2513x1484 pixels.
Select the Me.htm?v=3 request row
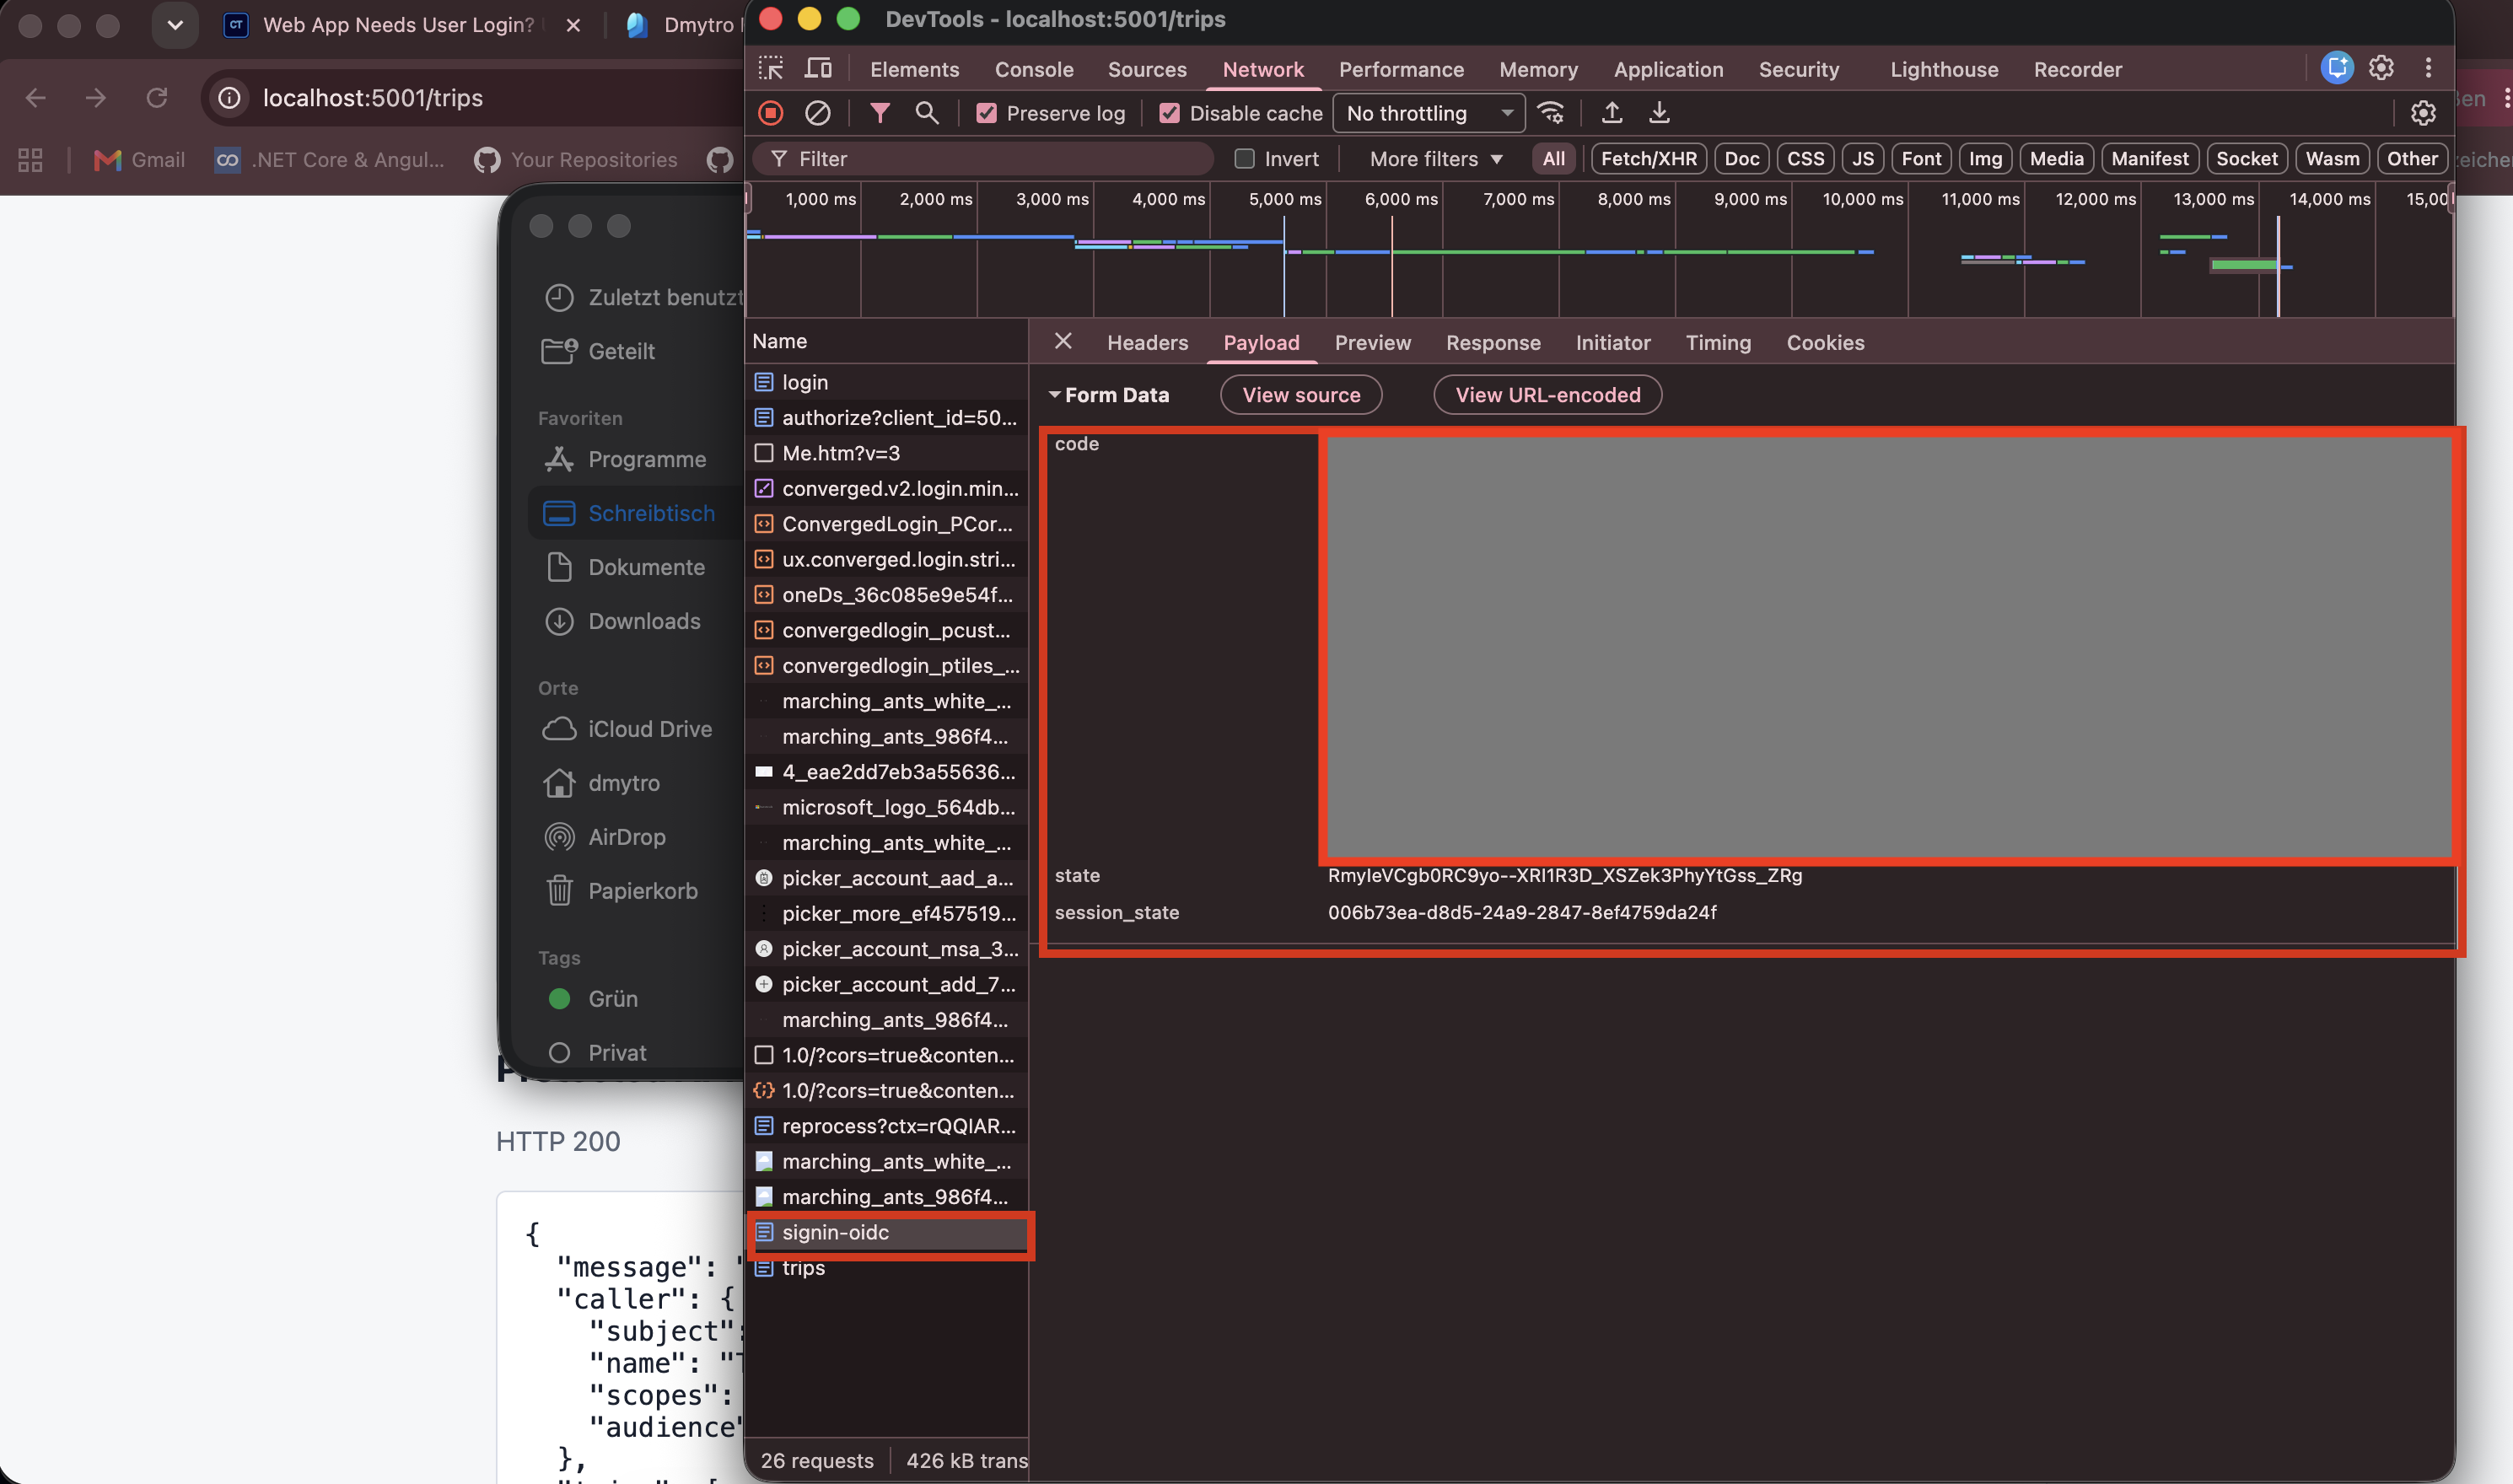[886, 453]
